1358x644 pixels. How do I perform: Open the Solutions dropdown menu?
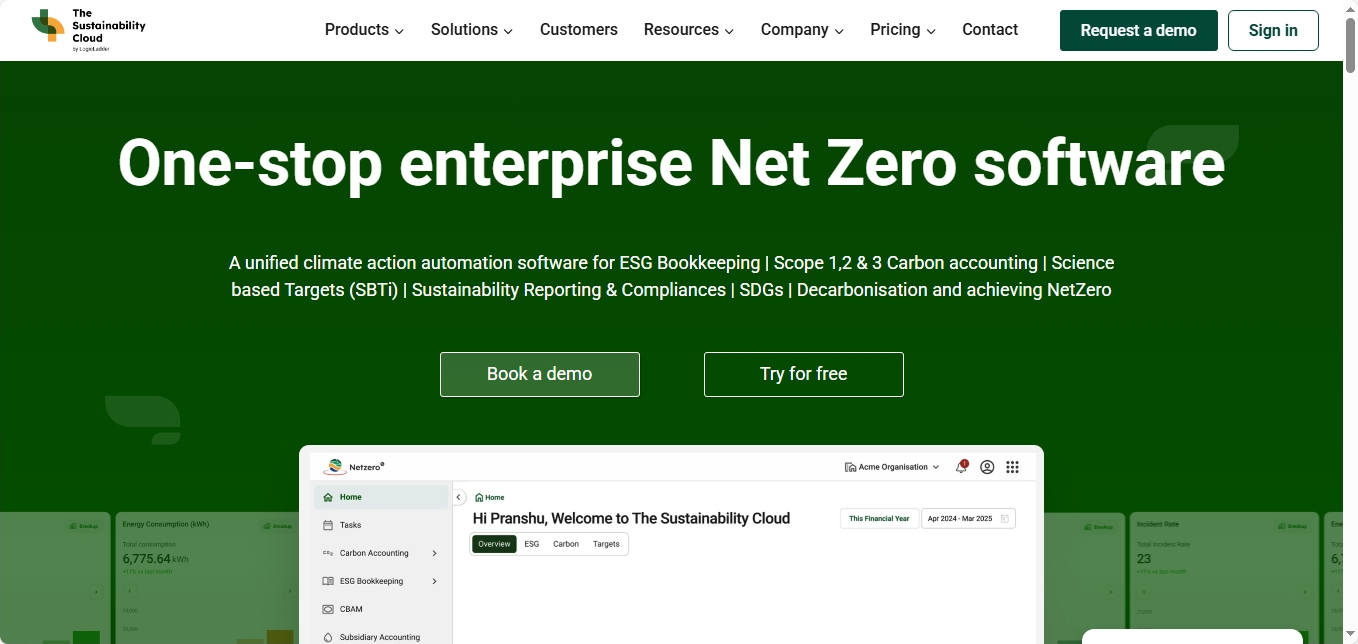tap(472, 30)
